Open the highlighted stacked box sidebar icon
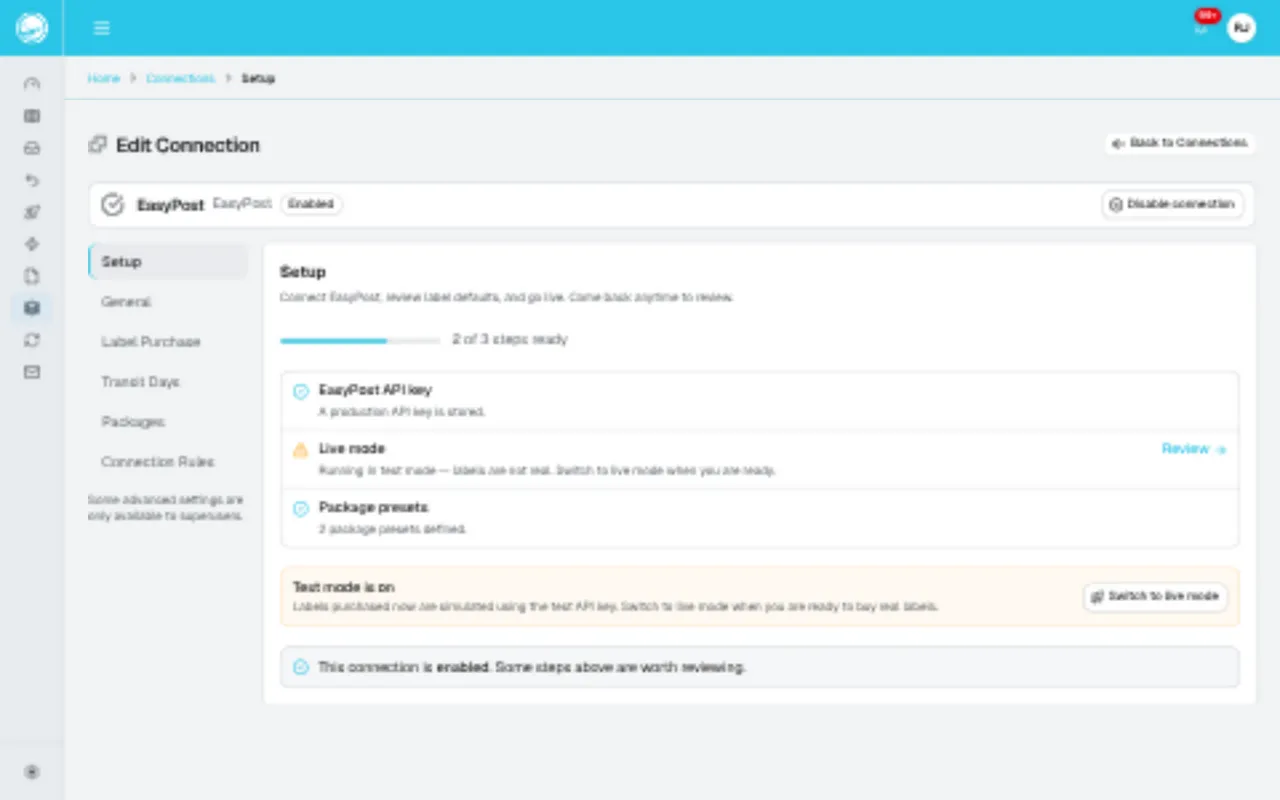Viewport: 1280px width, 800px height. pyautogui.click(x=32, y=308)
